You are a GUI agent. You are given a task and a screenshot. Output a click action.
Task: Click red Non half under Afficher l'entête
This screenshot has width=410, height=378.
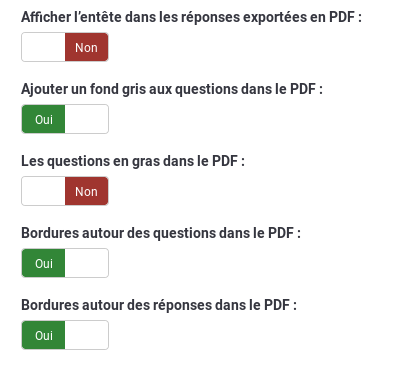tap(87, 47)
